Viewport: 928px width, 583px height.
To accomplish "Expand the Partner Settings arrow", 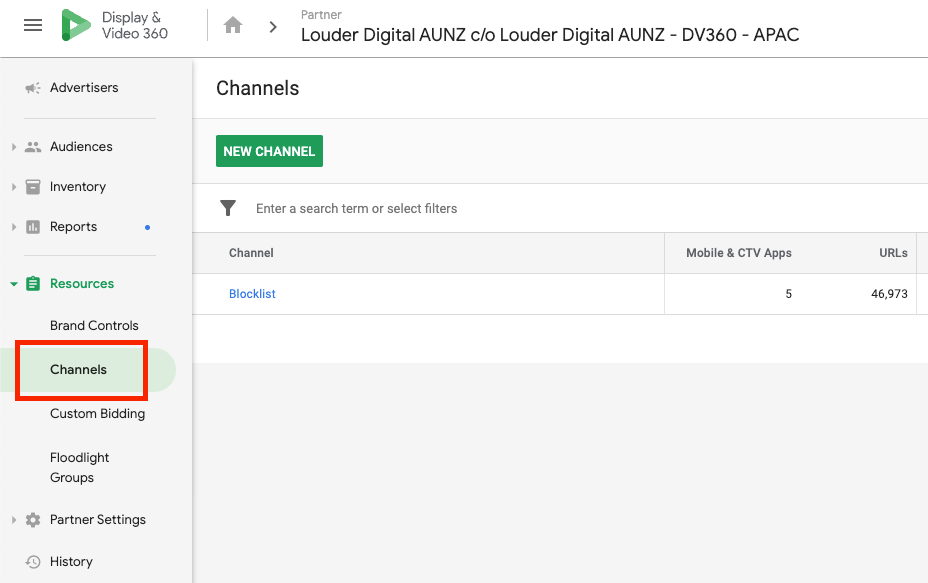I will [x=14, y=520].
